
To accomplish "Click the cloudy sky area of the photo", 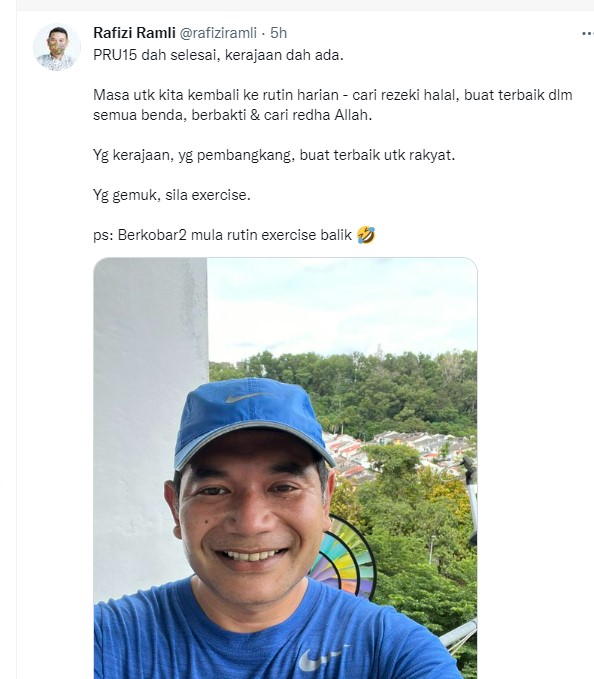I will [x=342, y=307].
